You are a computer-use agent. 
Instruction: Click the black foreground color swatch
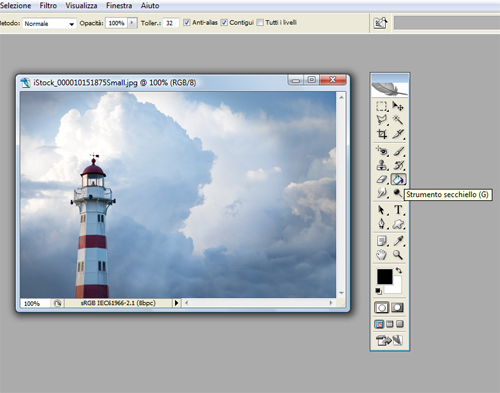[x=384, y=277]
